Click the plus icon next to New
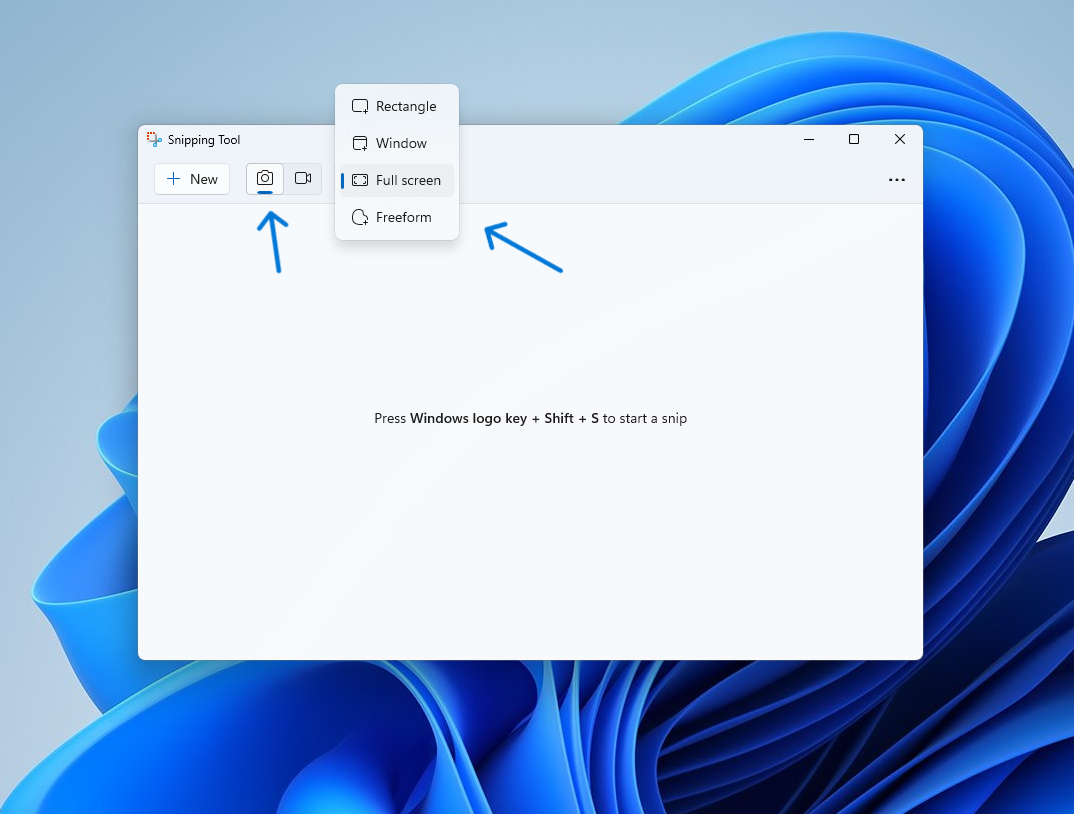This screenshot has height=814, width=1074. pyautogui.click(x=173, y=179)
